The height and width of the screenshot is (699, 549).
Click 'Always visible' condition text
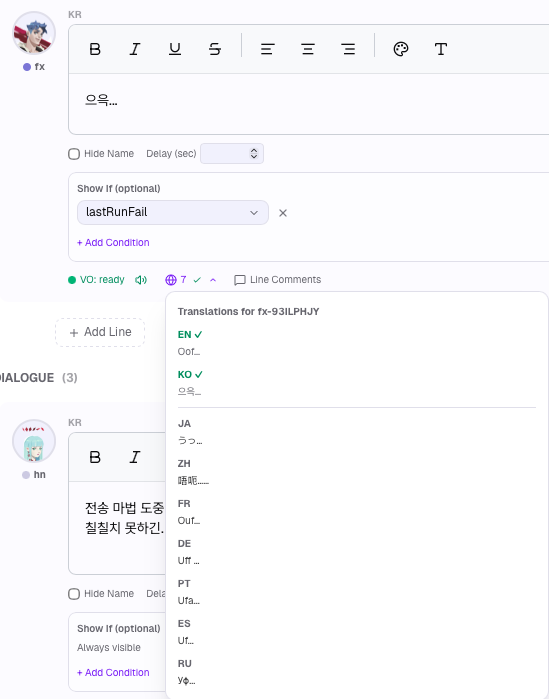[109, 648]
